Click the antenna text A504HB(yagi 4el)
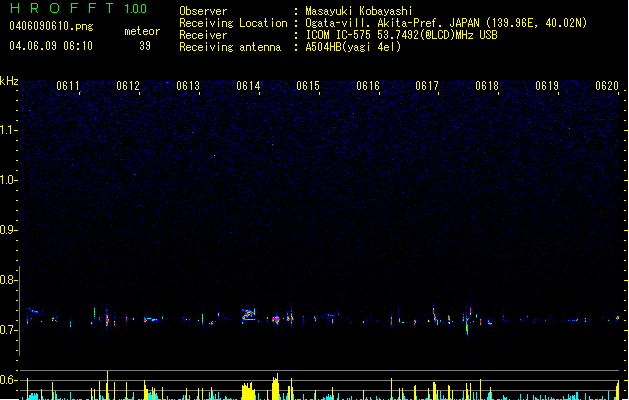Image resolution: width=629 pixels, height=400 pixels. 353,47
